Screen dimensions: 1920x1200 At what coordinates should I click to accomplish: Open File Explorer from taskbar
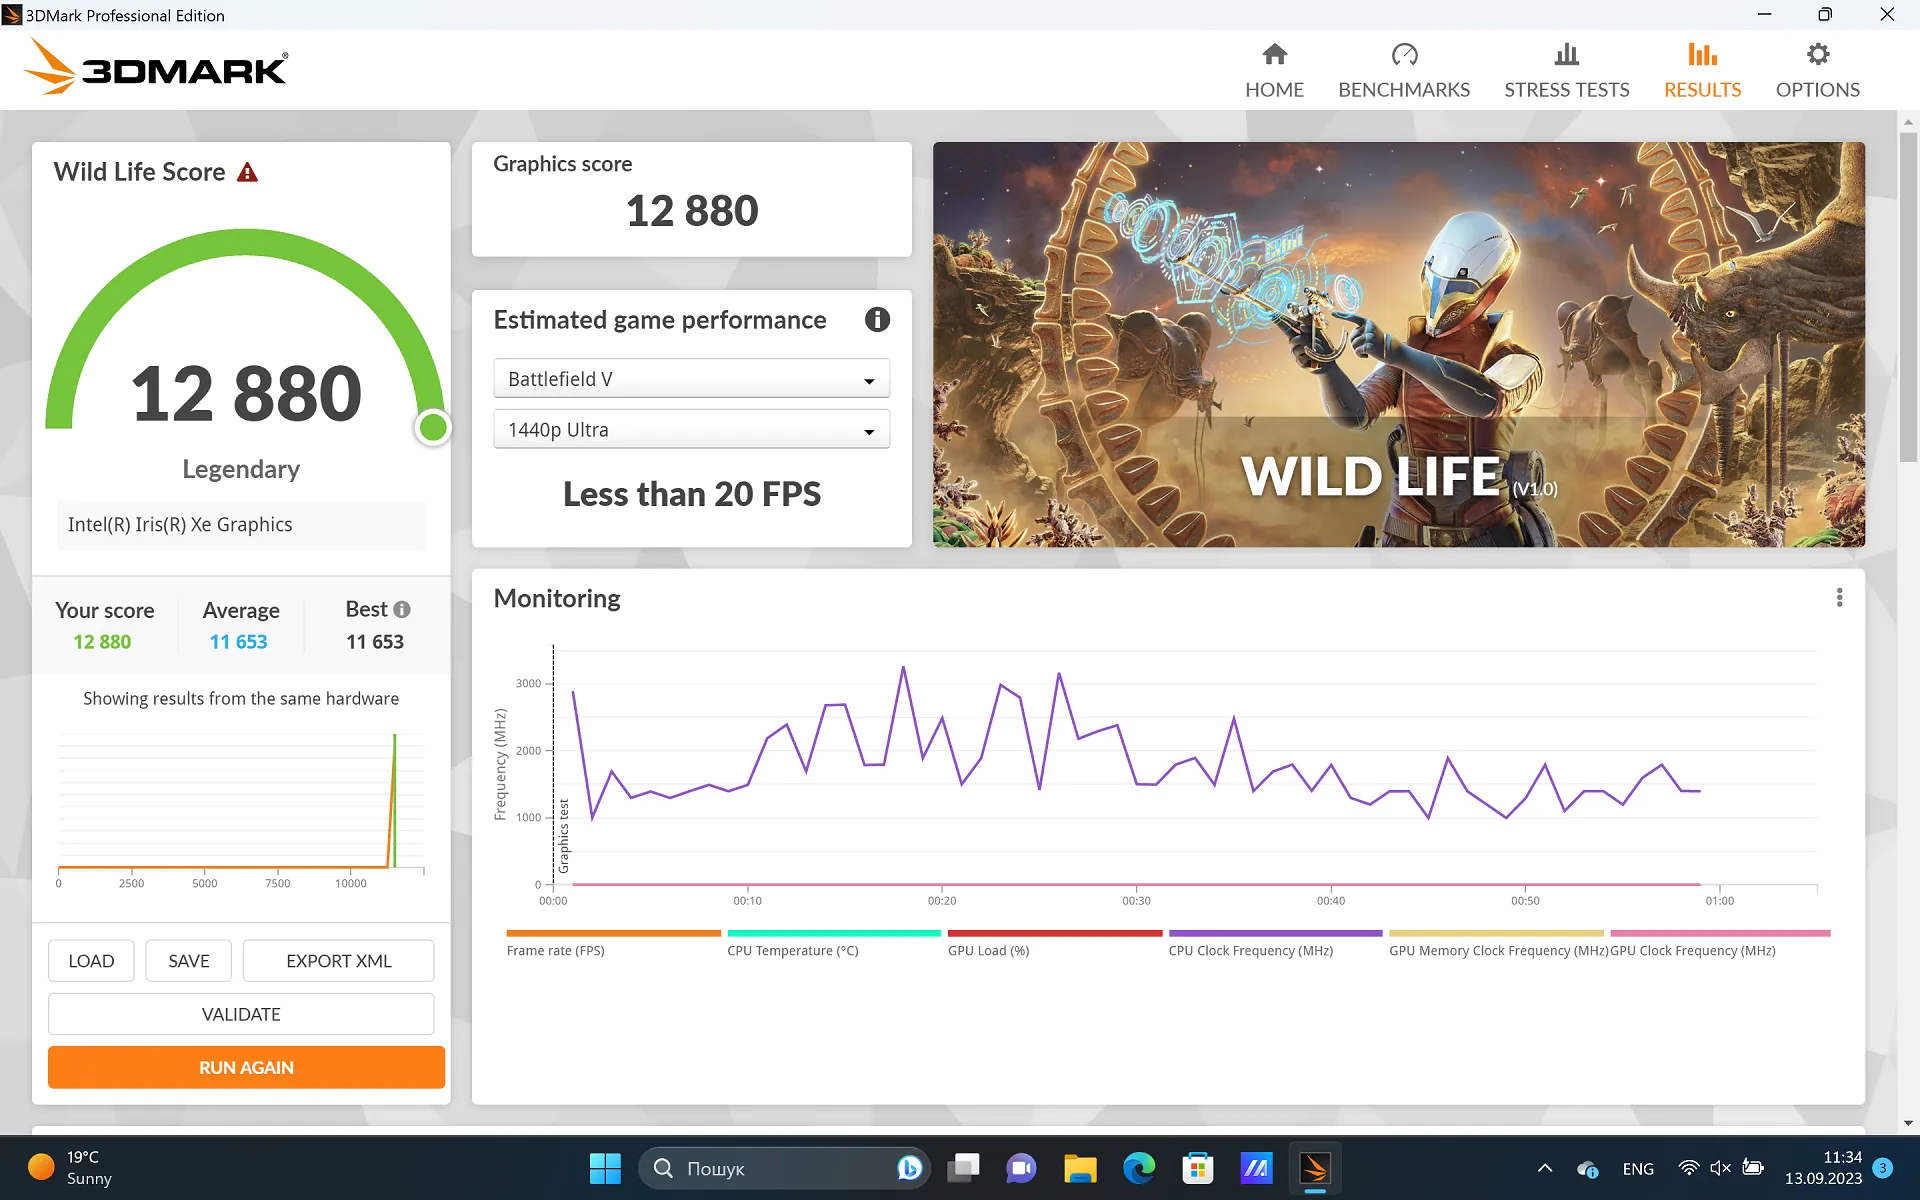[1080, 1168]
